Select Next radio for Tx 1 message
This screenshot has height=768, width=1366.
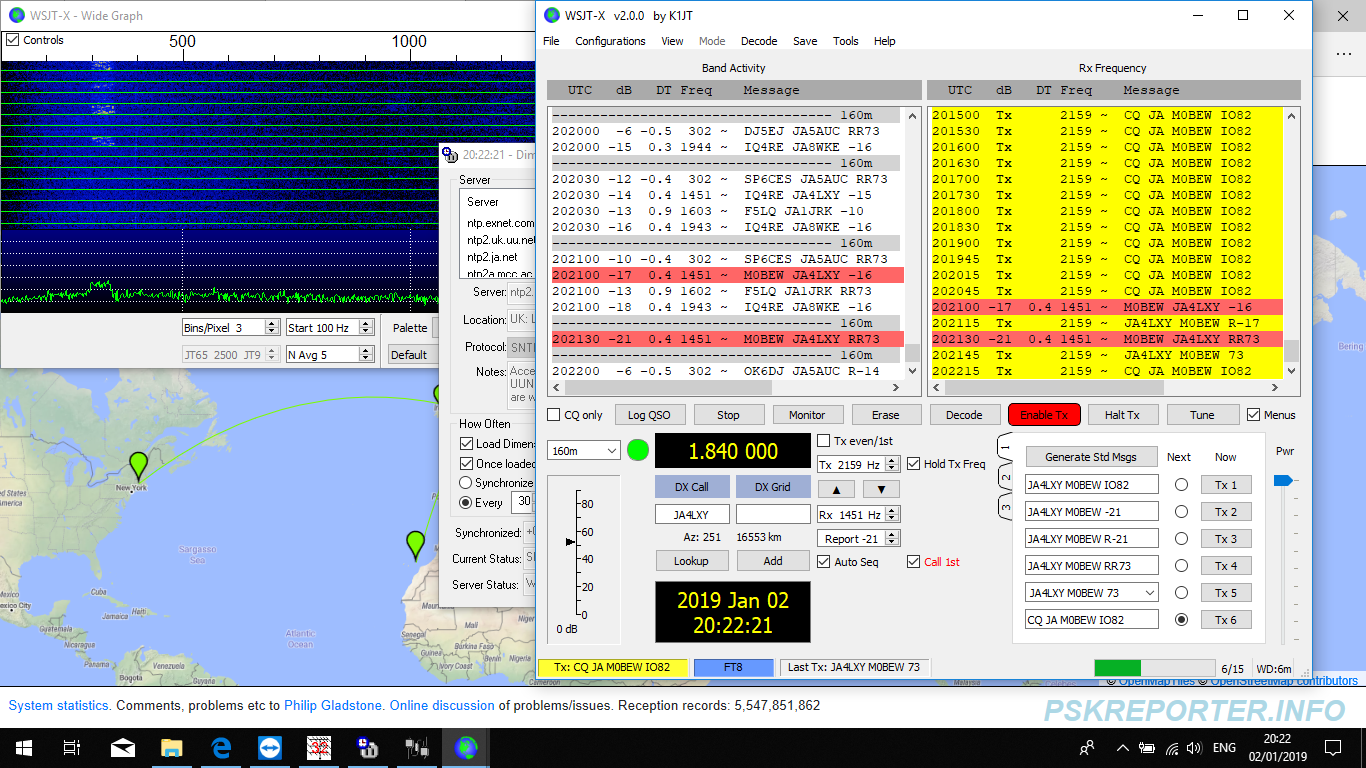[x=1181, y=485]
